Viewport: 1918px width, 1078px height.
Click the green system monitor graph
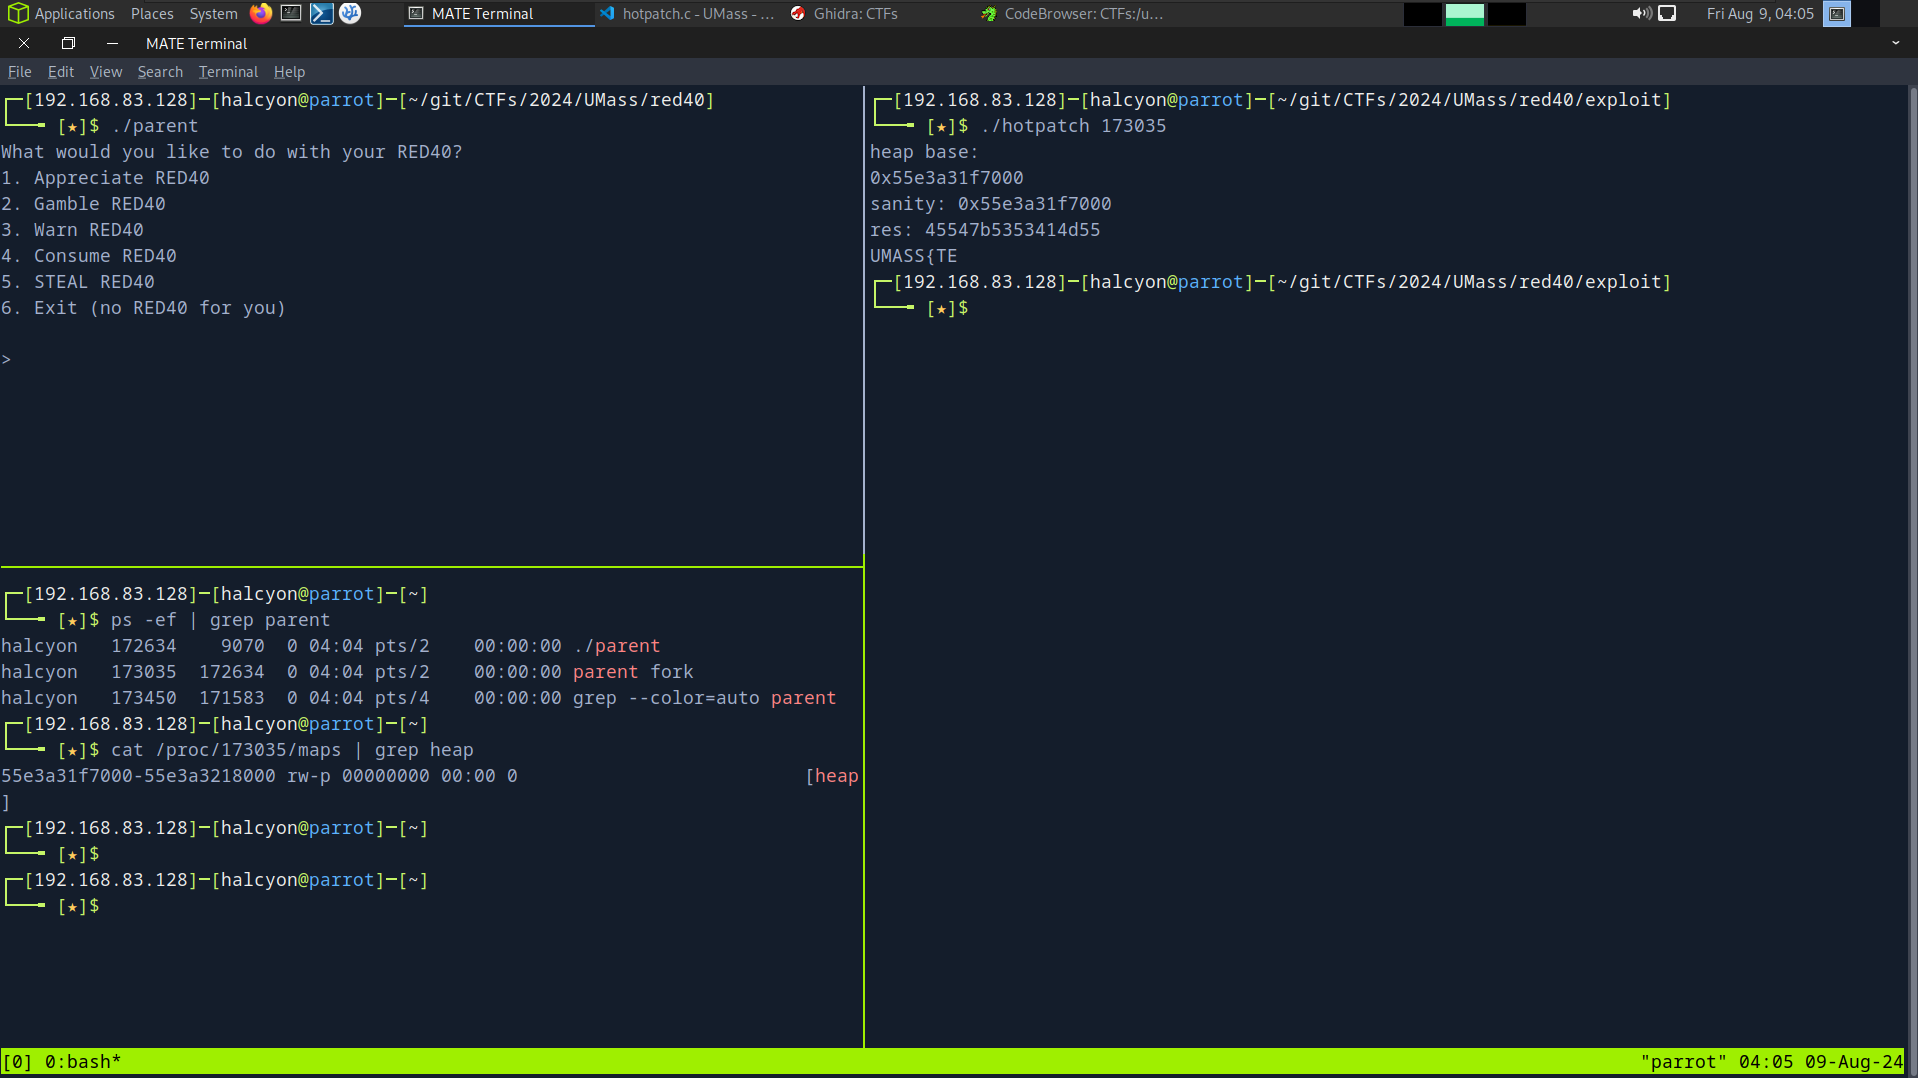(x=1464, y=13)
